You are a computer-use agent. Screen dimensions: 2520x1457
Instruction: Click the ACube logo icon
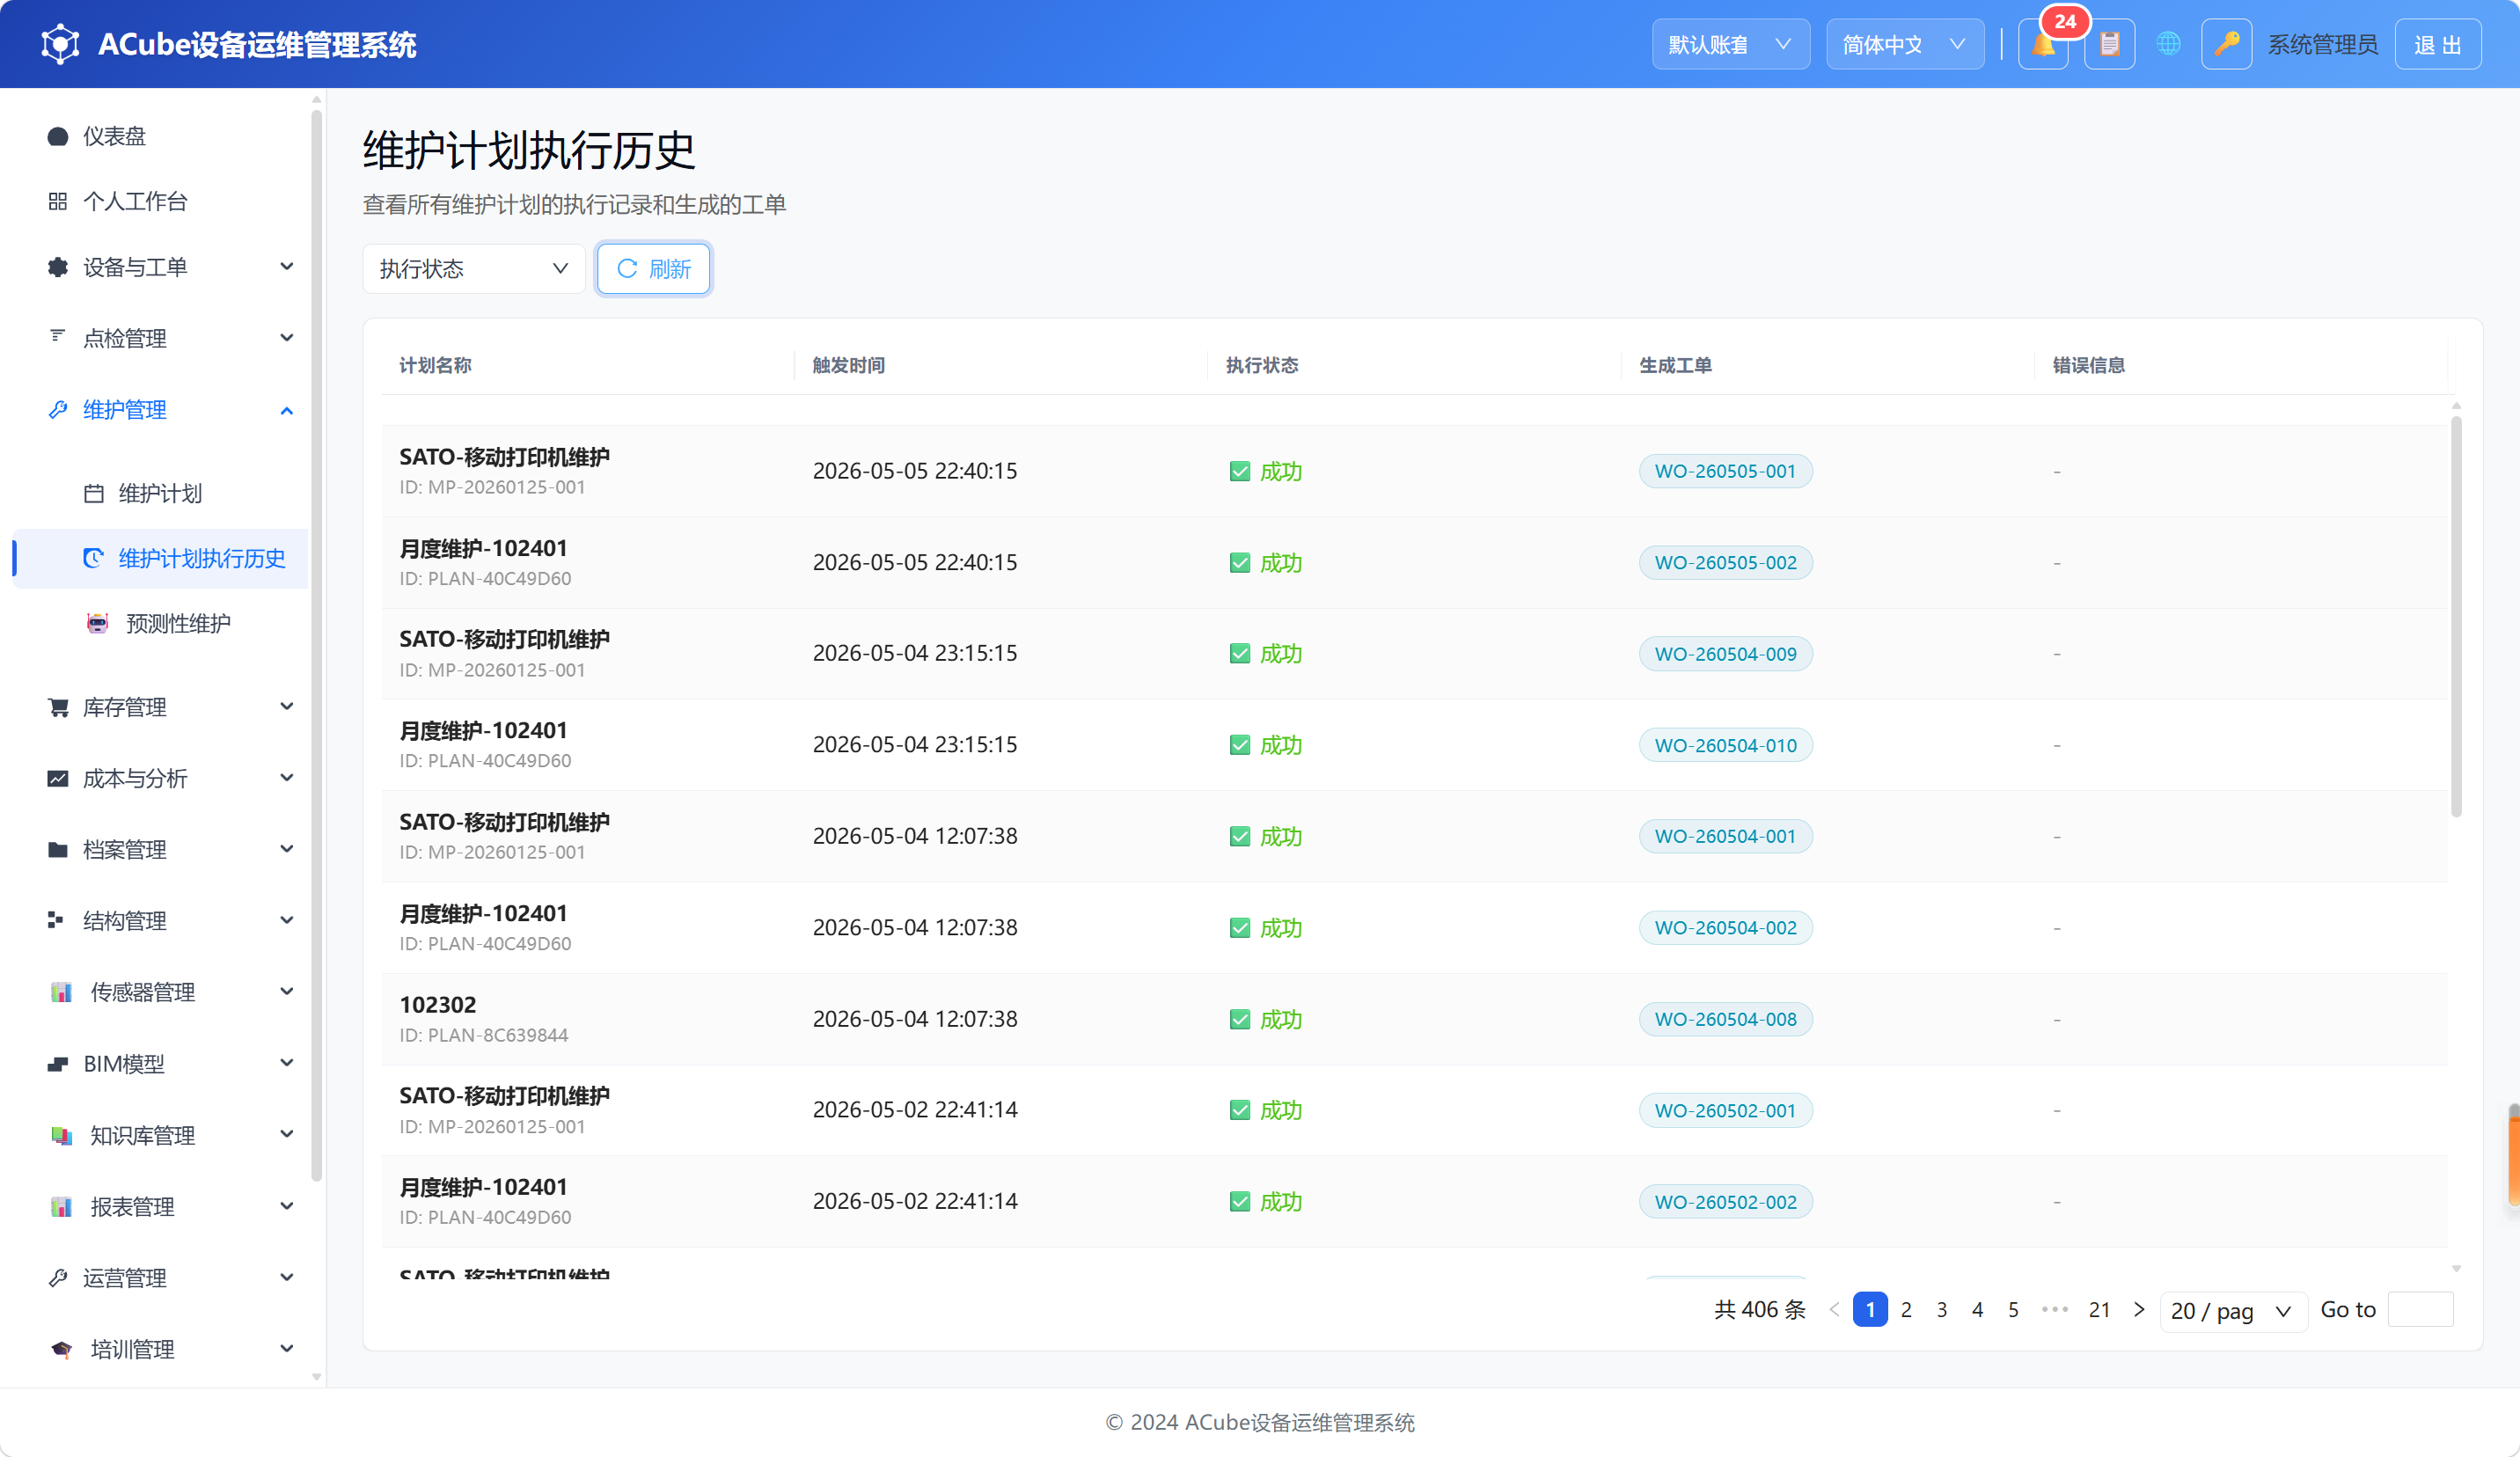coord(60,44)
